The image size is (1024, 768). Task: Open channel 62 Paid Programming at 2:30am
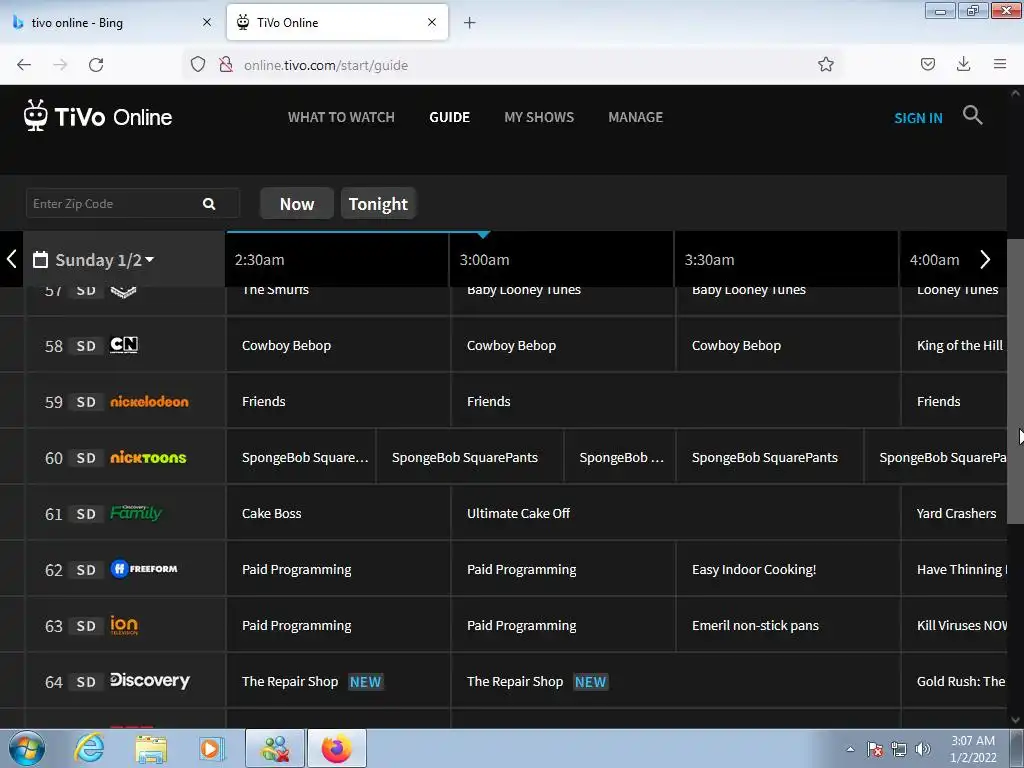(338, 569)
